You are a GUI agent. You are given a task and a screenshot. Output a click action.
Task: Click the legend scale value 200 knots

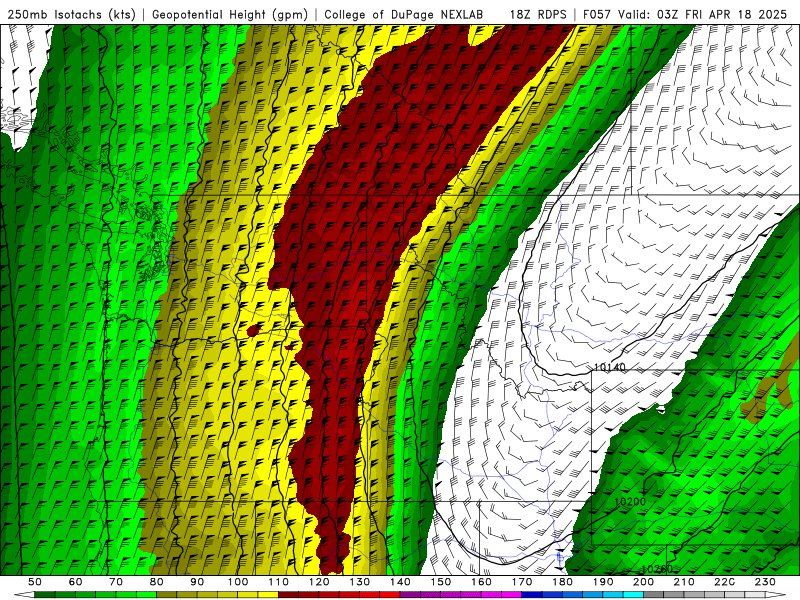(x=643, y=582)
